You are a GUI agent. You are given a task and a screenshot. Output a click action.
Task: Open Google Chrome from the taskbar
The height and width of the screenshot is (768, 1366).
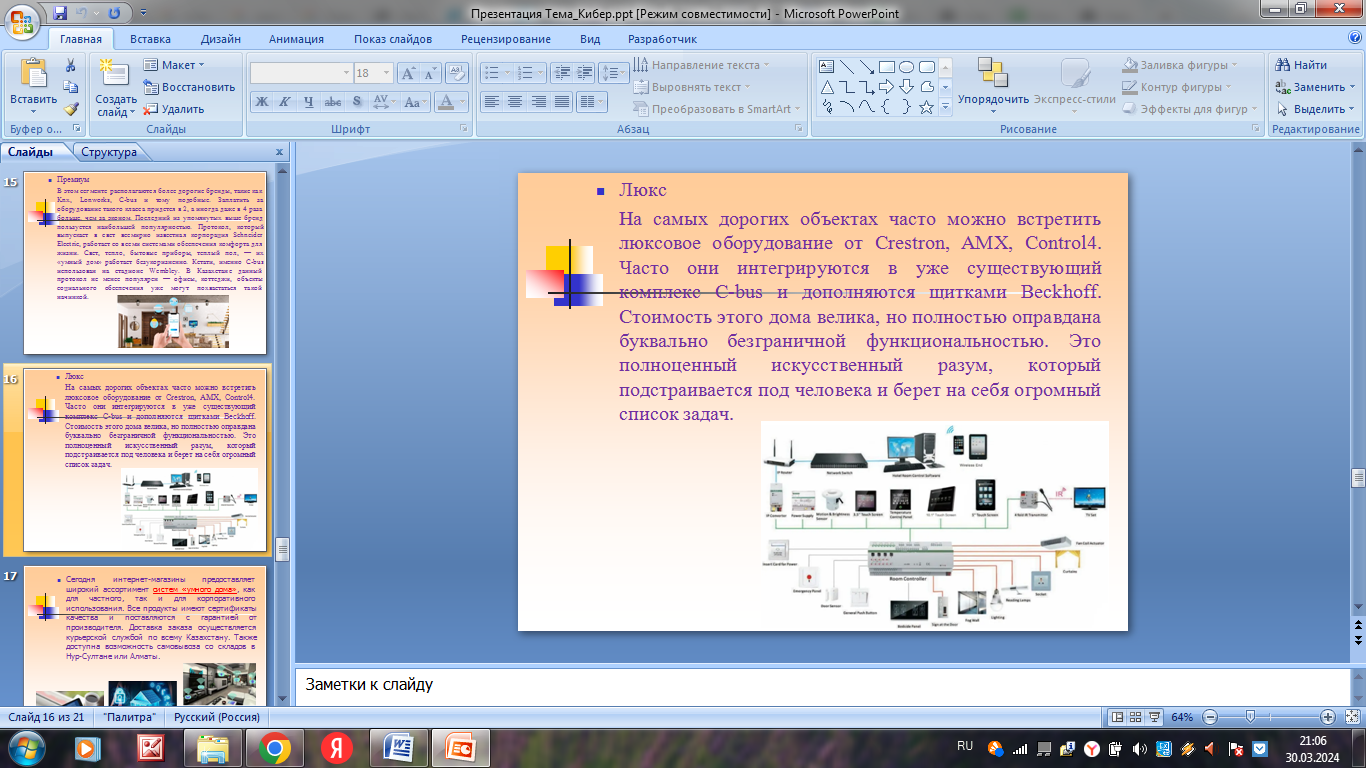tap(275, 747)
